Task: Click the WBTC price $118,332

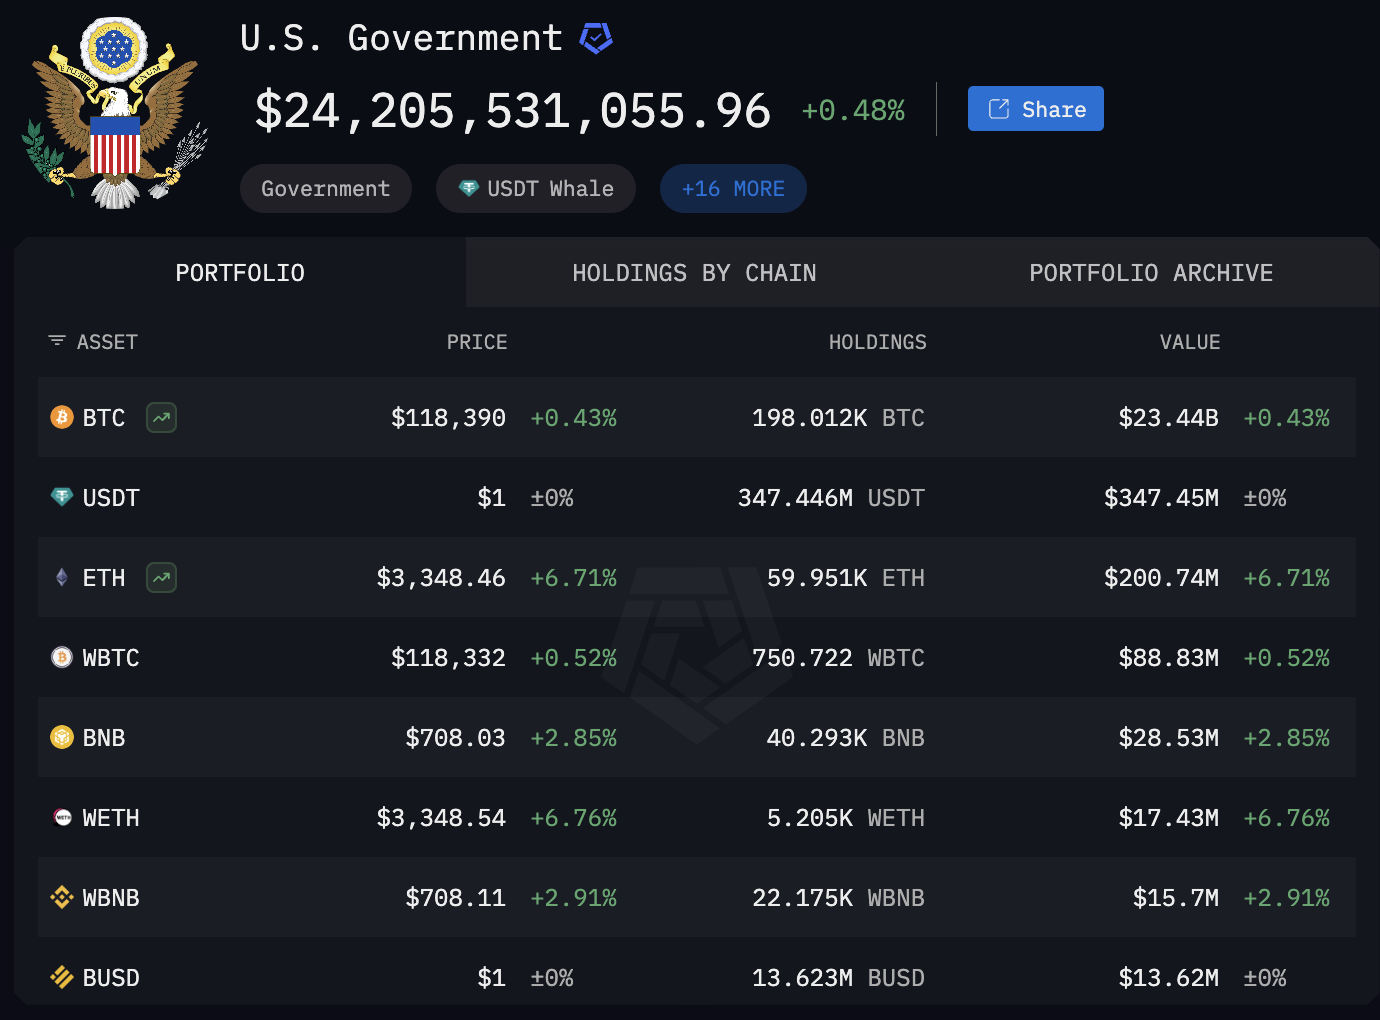Action: pyautogui.click(x=448, y=658)
